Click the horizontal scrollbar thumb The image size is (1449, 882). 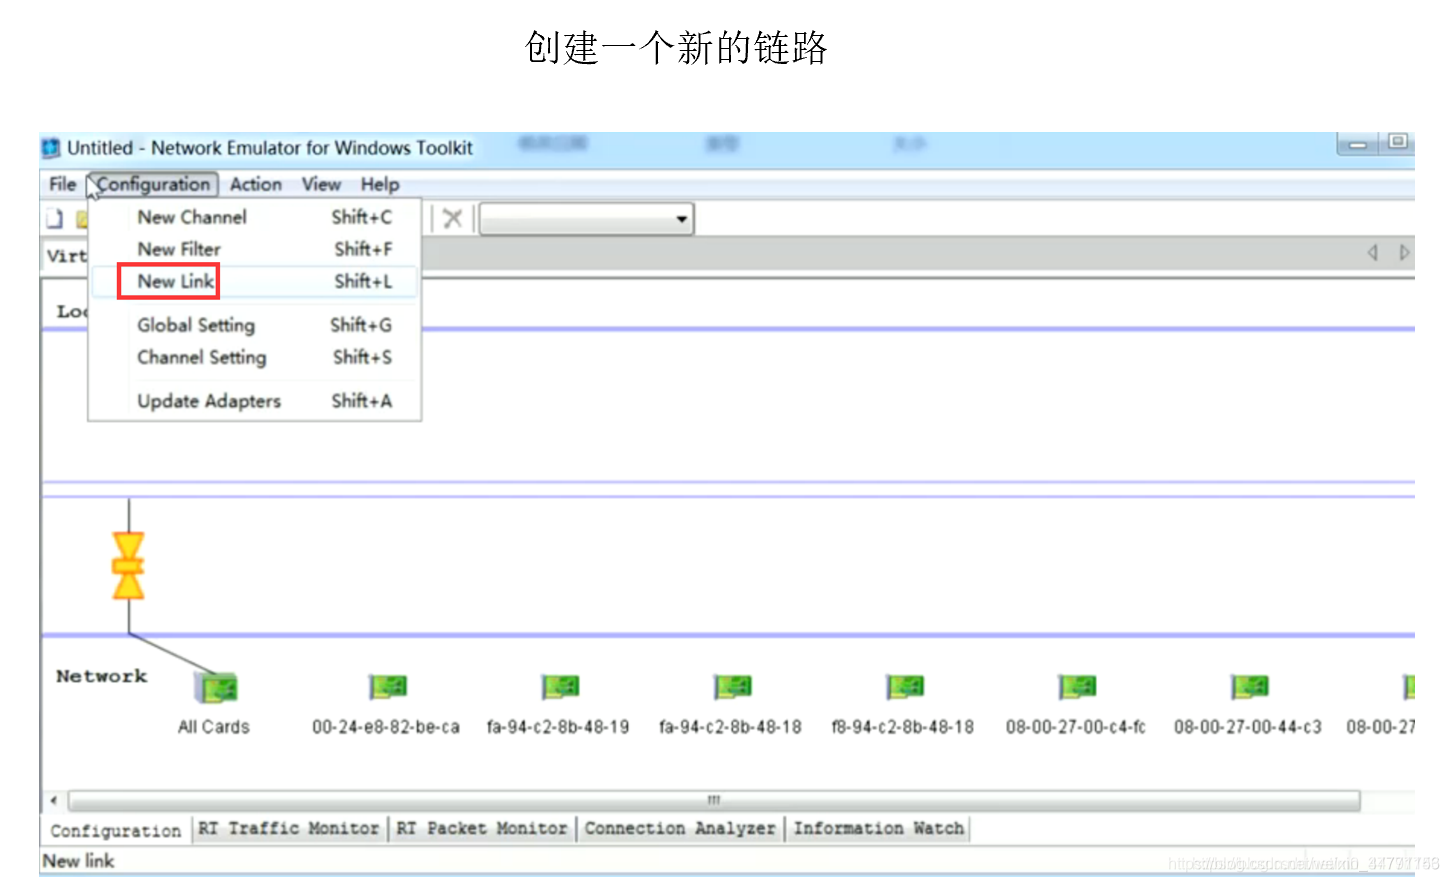point(714,801)
